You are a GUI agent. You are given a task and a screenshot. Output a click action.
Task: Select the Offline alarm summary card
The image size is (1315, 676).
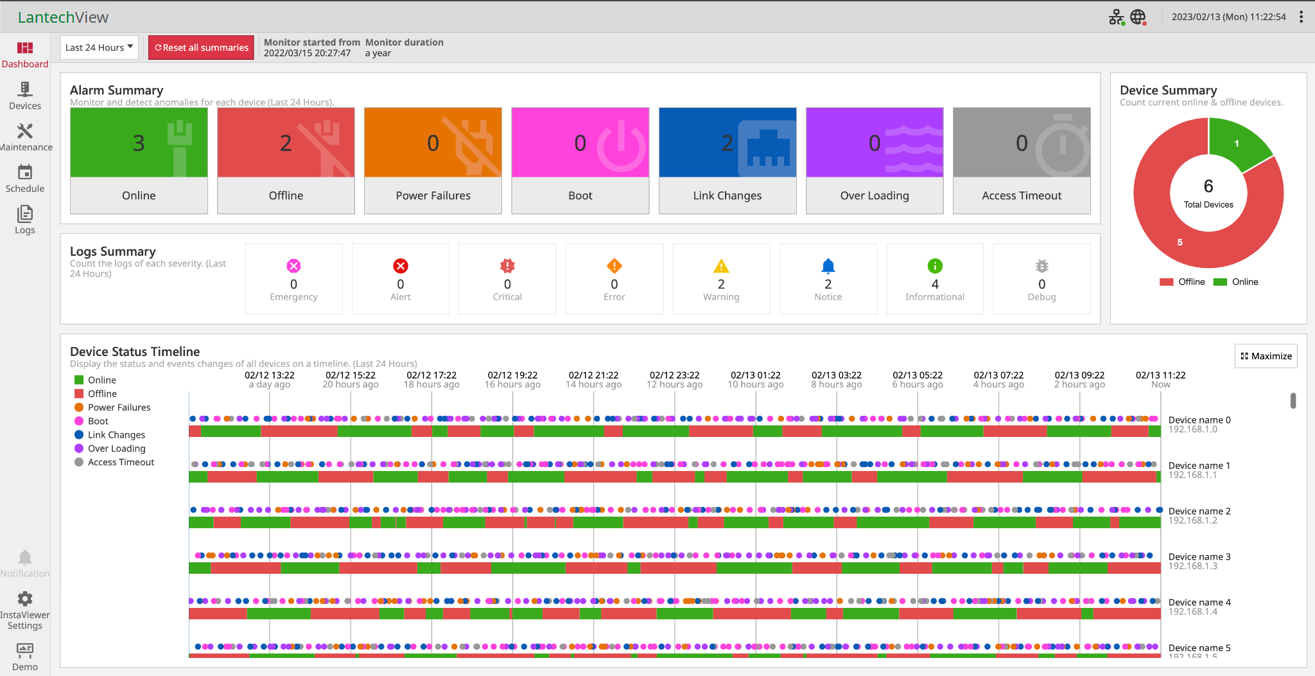click(286, 160)
